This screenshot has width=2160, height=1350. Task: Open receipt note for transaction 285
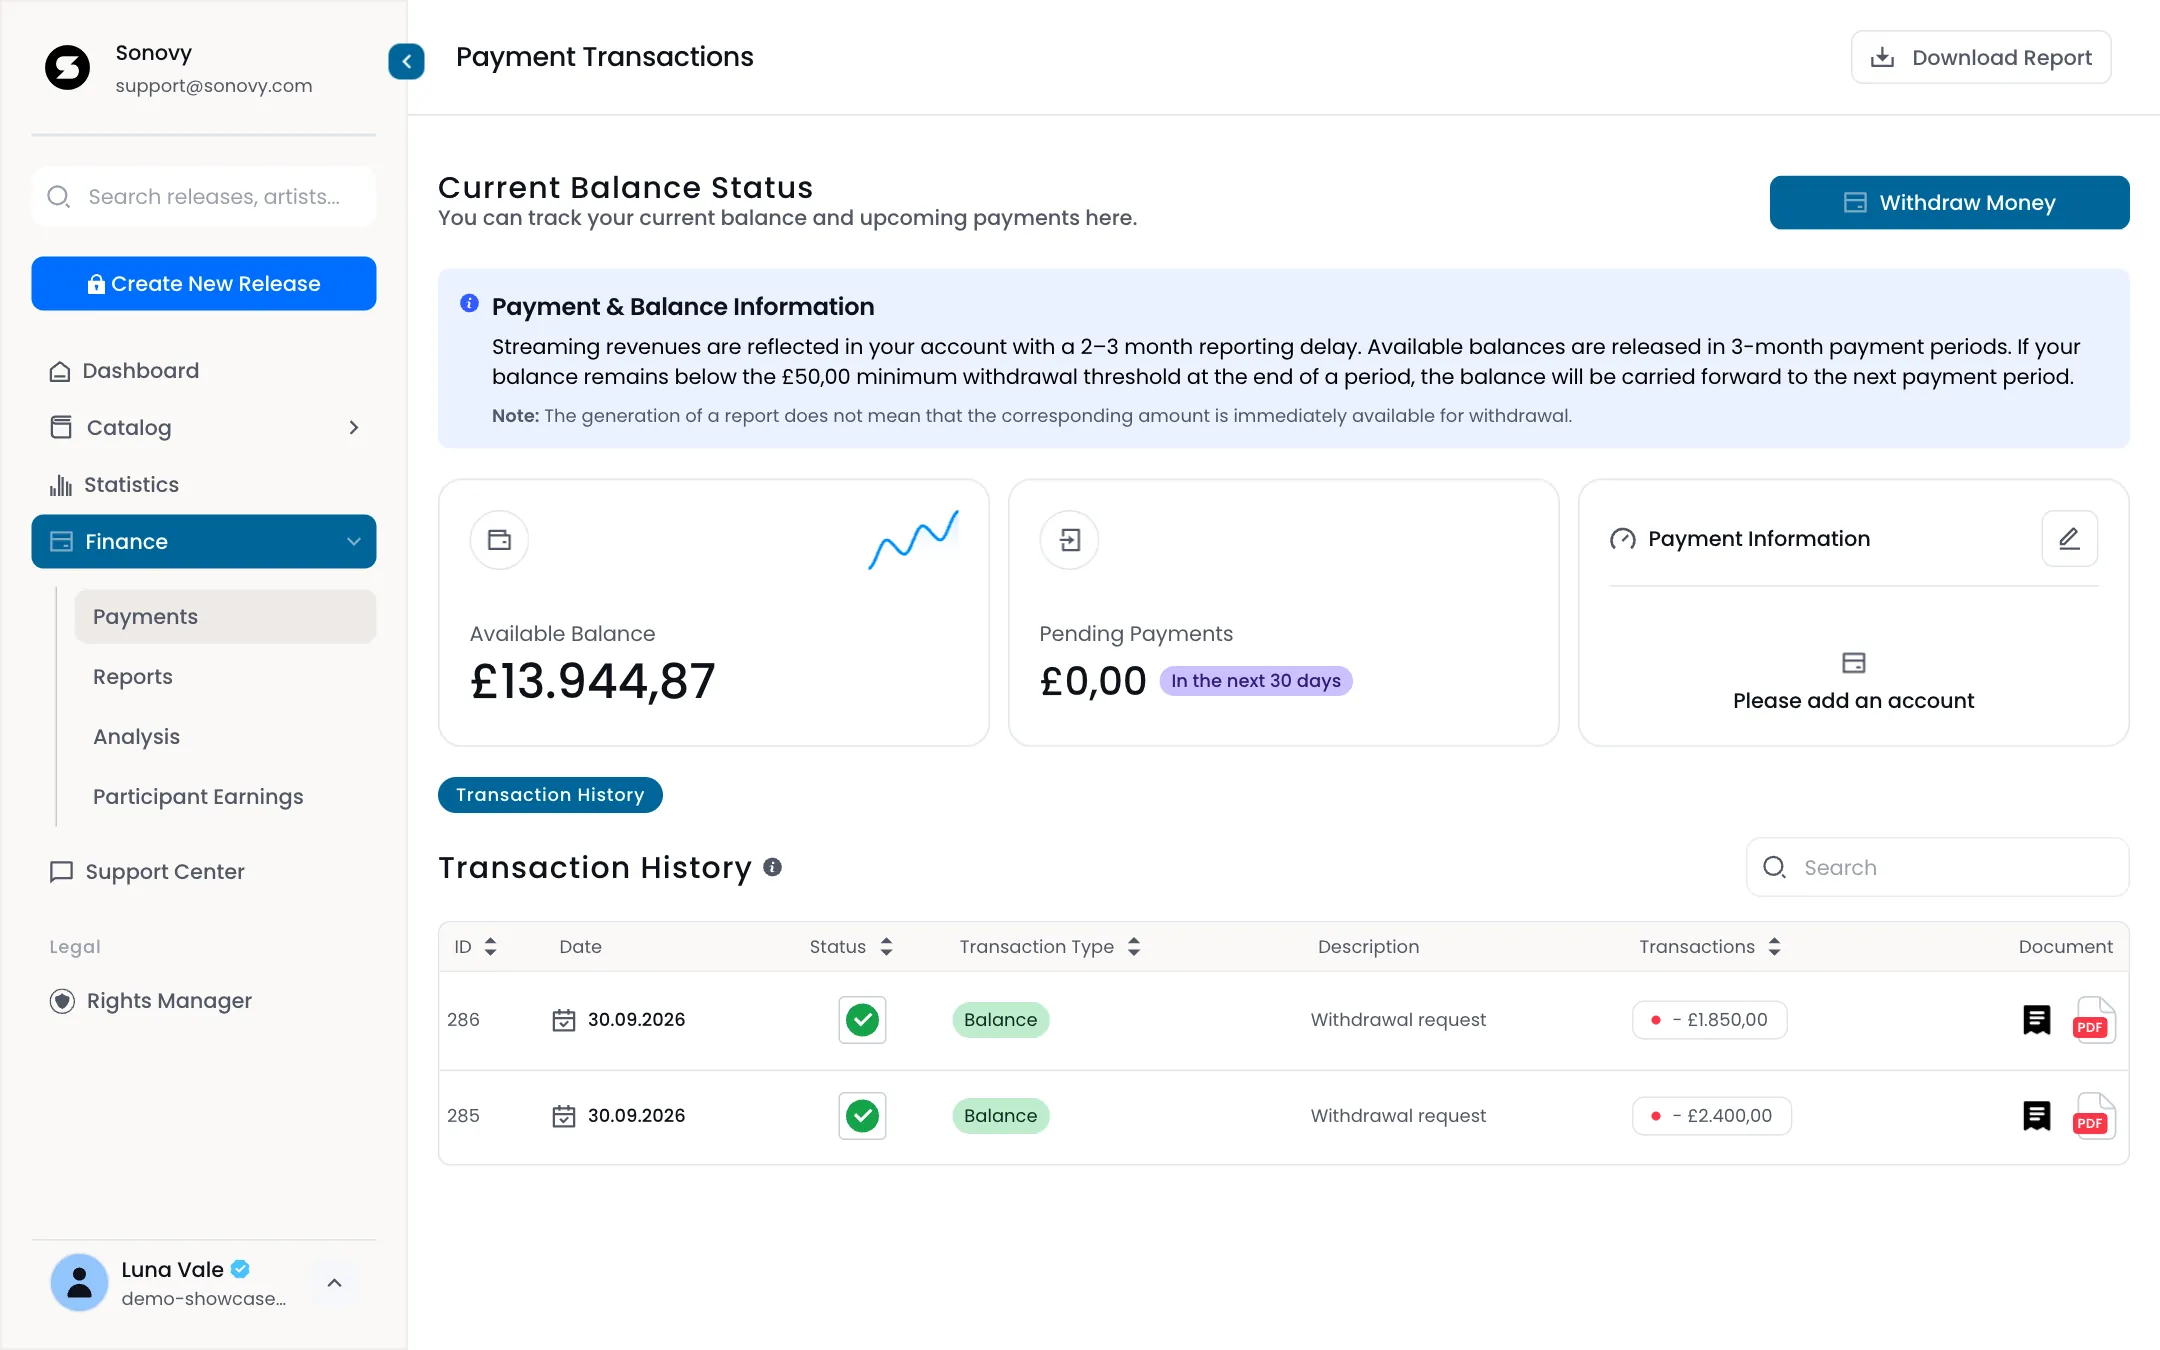2036,1115
